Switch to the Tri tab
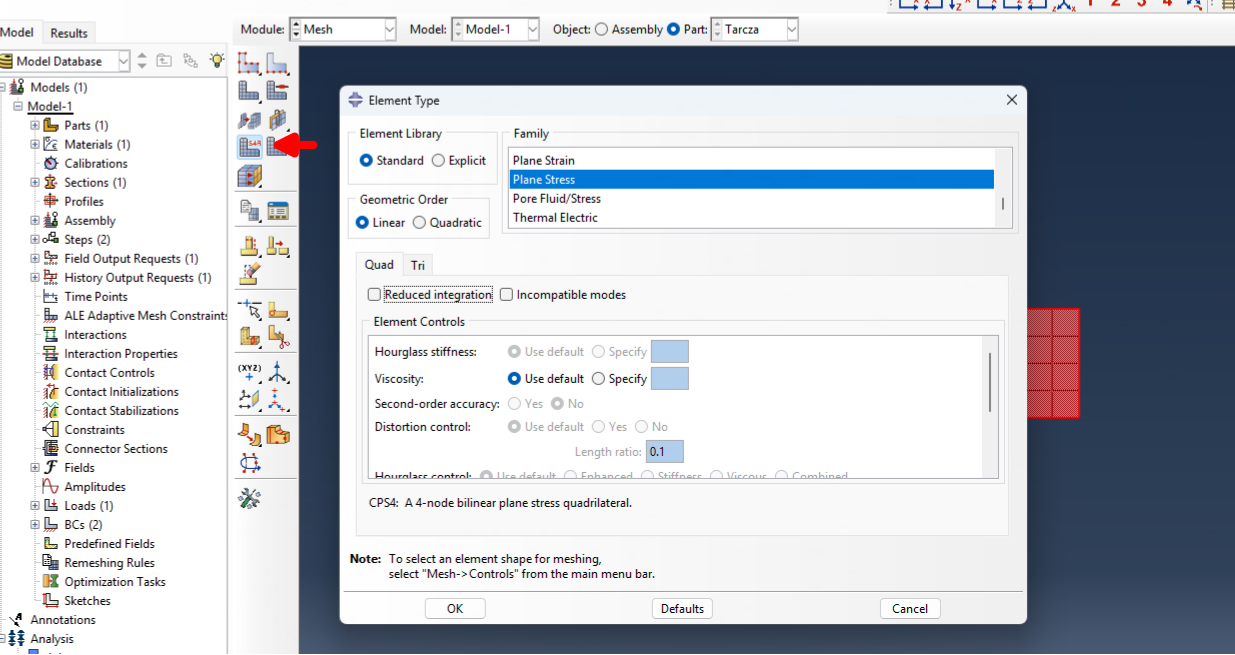Image resolution: width=1235 pixels, height=655 pixels. [418, 266]
